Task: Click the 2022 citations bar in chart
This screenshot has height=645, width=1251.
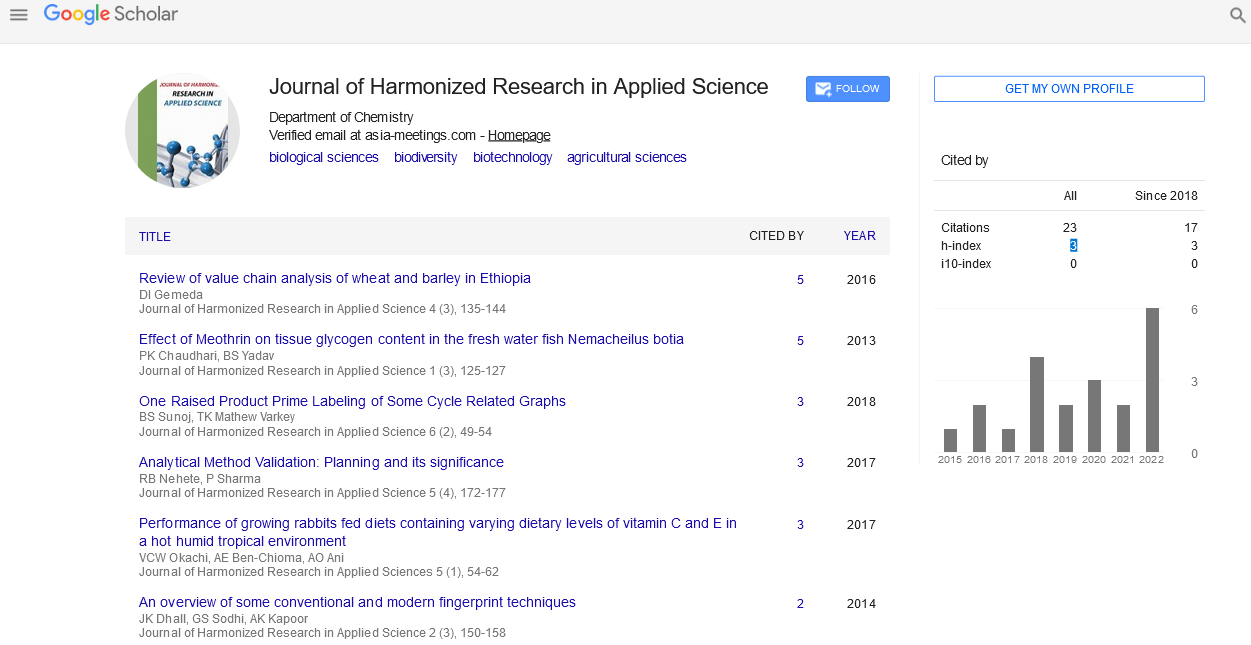Action: point(1152,380)
